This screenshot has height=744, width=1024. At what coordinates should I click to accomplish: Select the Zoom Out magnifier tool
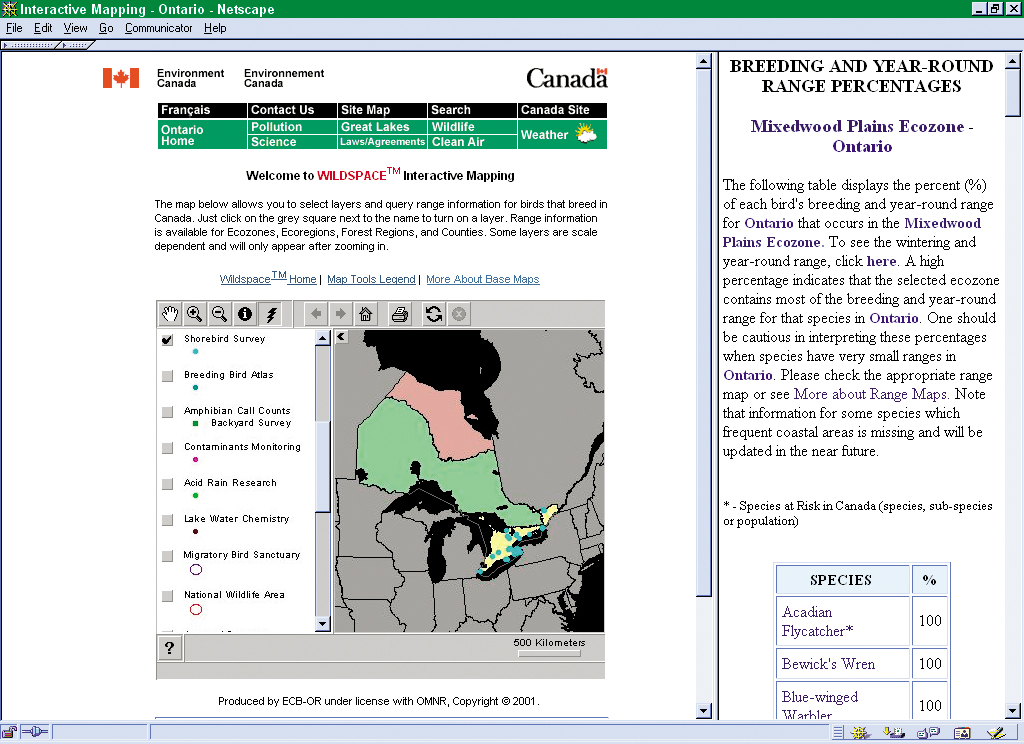219,314
